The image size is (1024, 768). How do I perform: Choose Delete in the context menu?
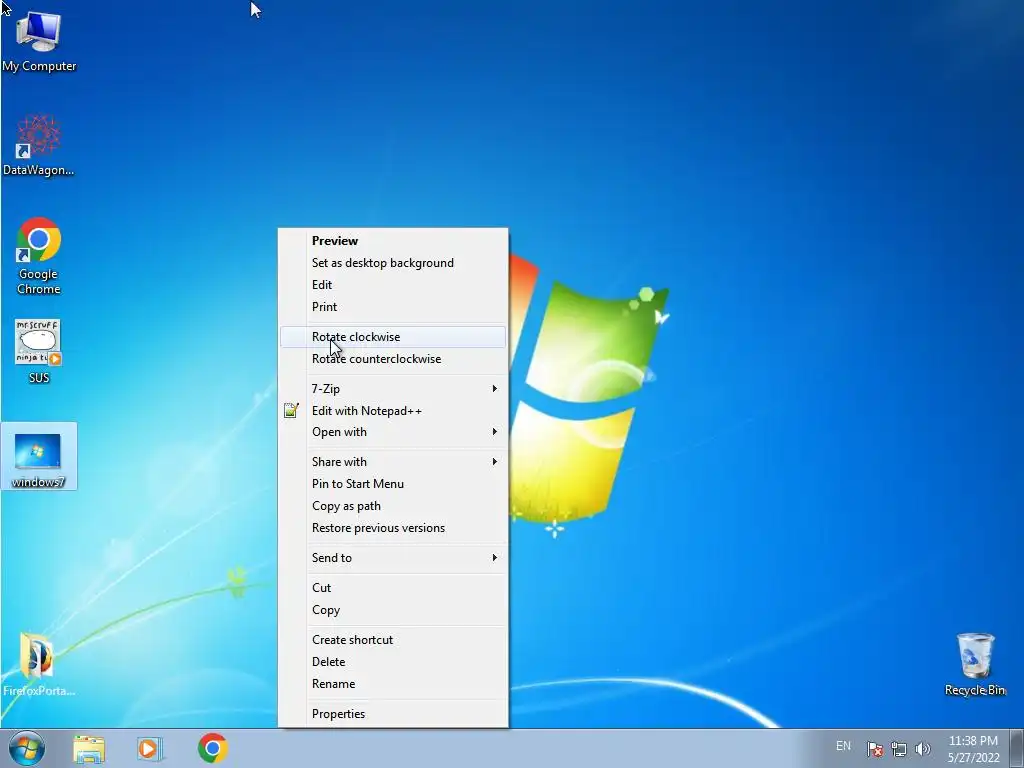393,662
